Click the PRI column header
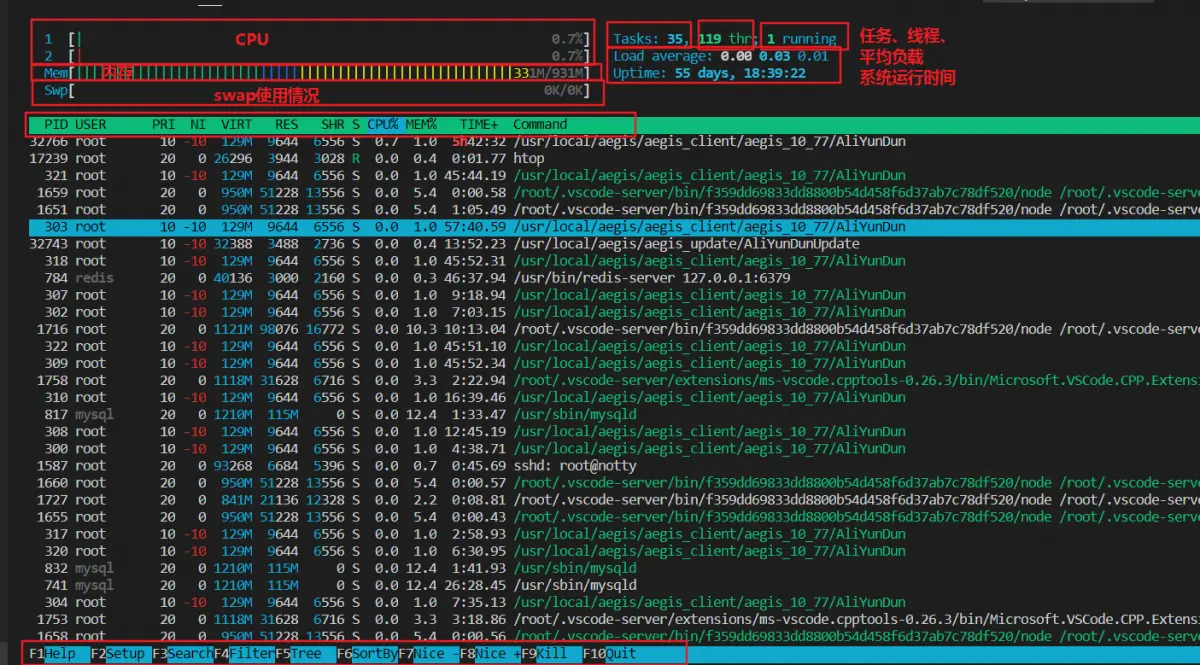Viewport: 1200px width, 665px height. [x=163, y=125]
